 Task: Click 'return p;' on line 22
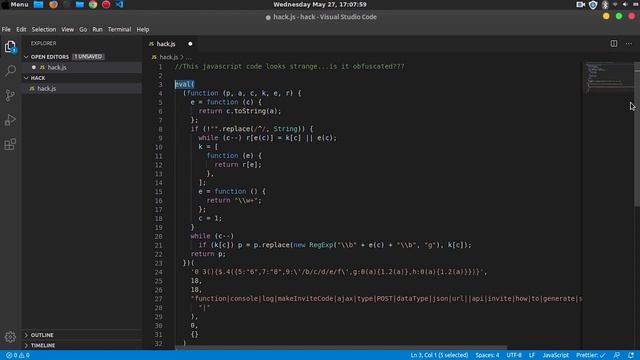pyautogui.click(x=208, y=254)
